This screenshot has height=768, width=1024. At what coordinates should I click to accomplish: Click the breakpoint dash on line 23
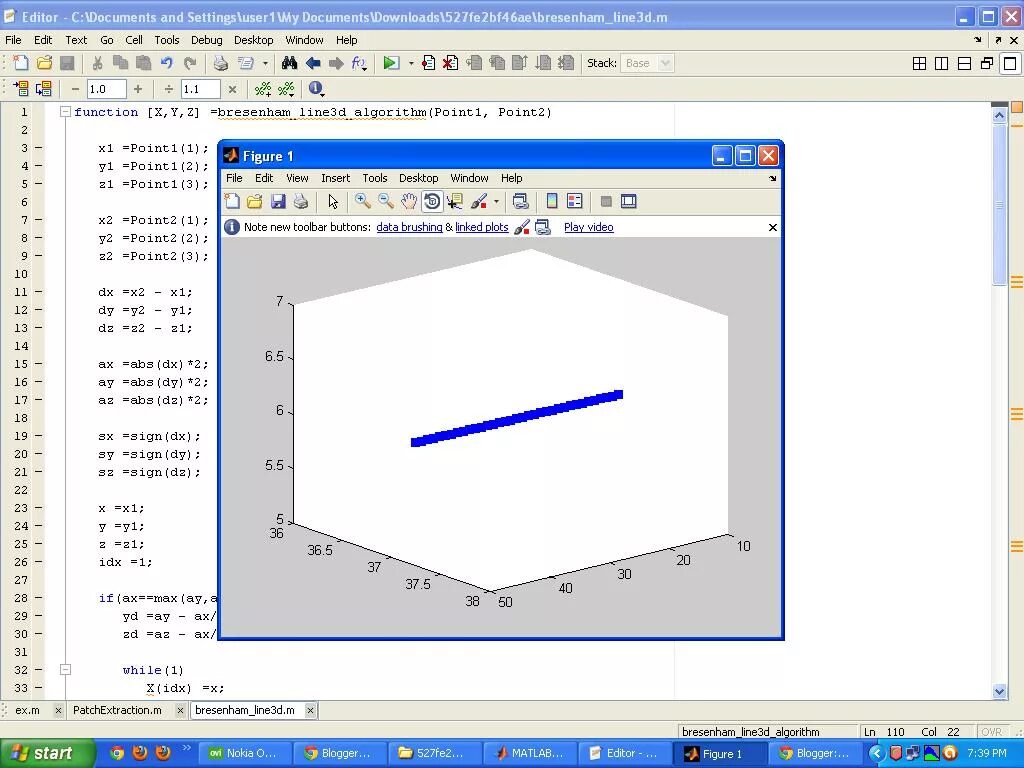point(39,507)
